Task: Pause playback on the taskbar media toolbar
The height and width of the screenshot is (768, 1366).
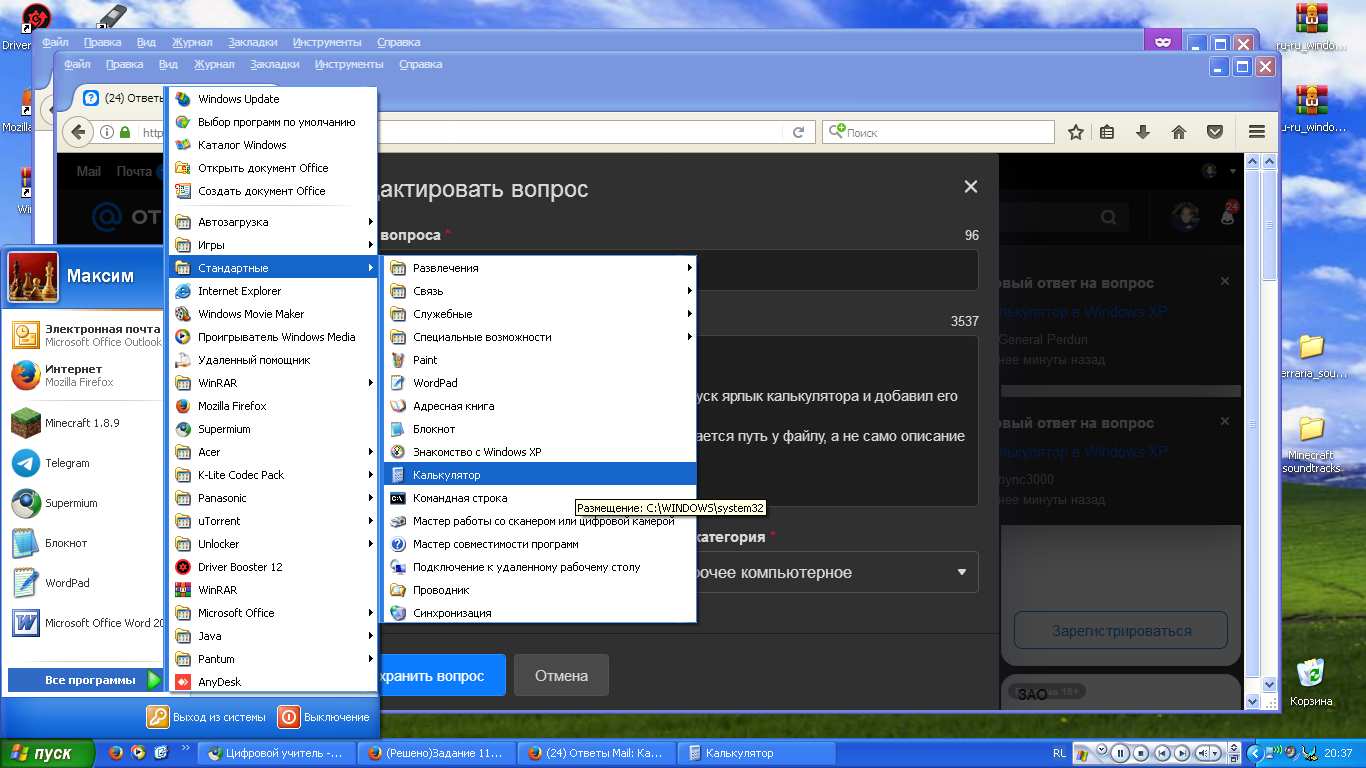Action: (x=1121, y=753)
